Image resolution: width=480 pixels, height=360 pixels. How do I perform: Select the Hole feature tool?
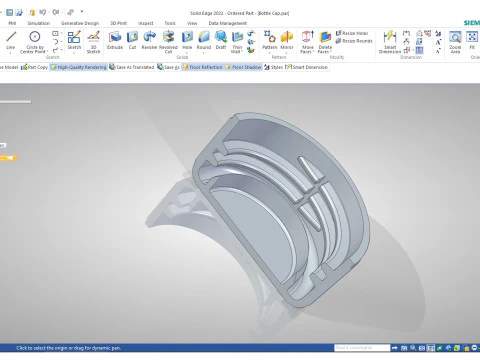click(187, 40)
